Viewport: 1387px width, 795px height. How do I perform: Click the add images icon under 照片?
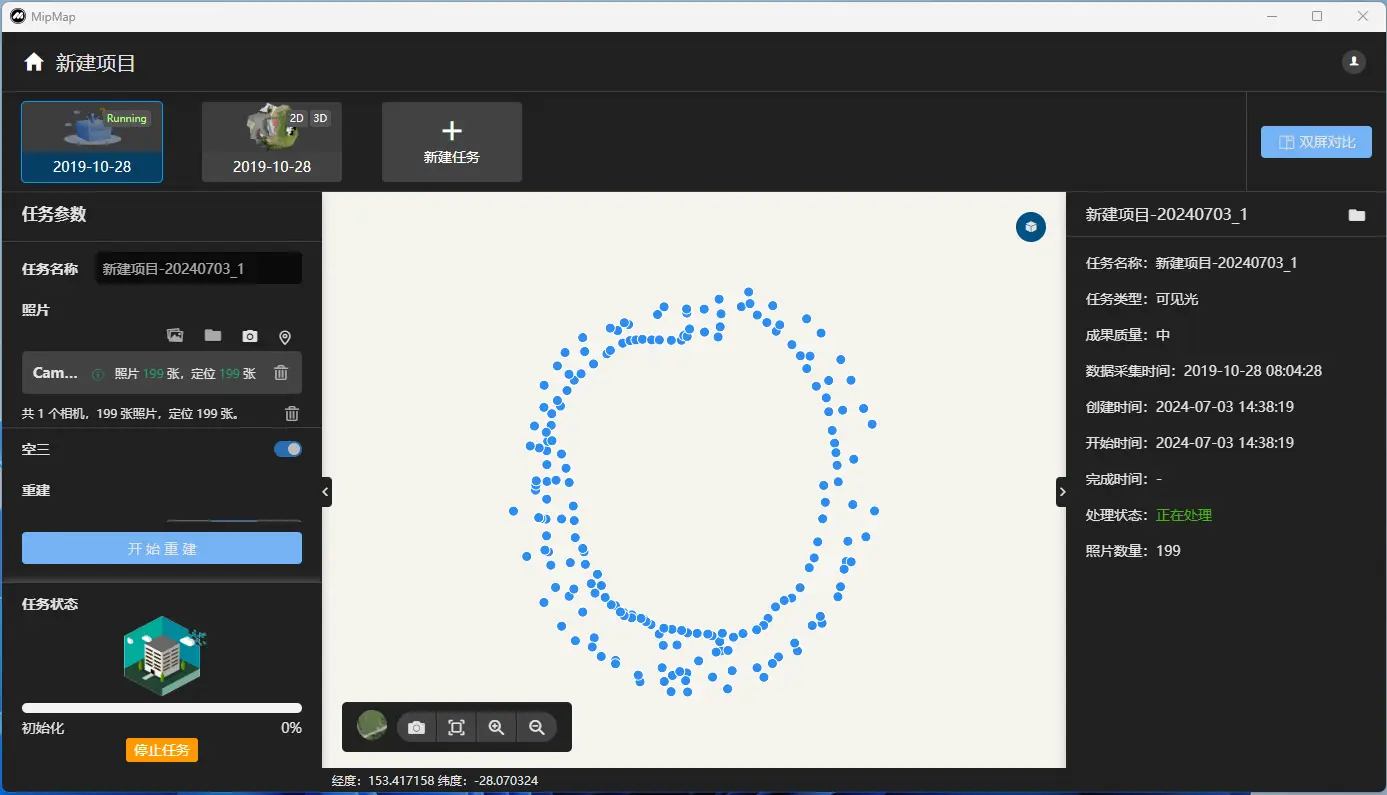tap(175, 336)
